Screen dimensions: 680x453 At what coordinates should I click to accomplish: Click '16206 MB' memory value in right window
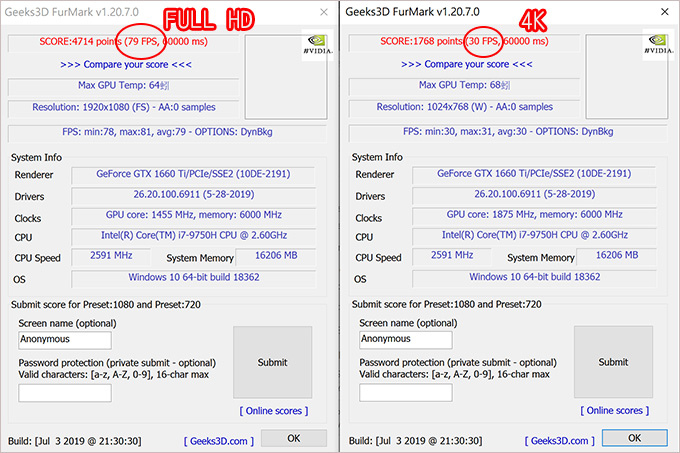point(617,255)
